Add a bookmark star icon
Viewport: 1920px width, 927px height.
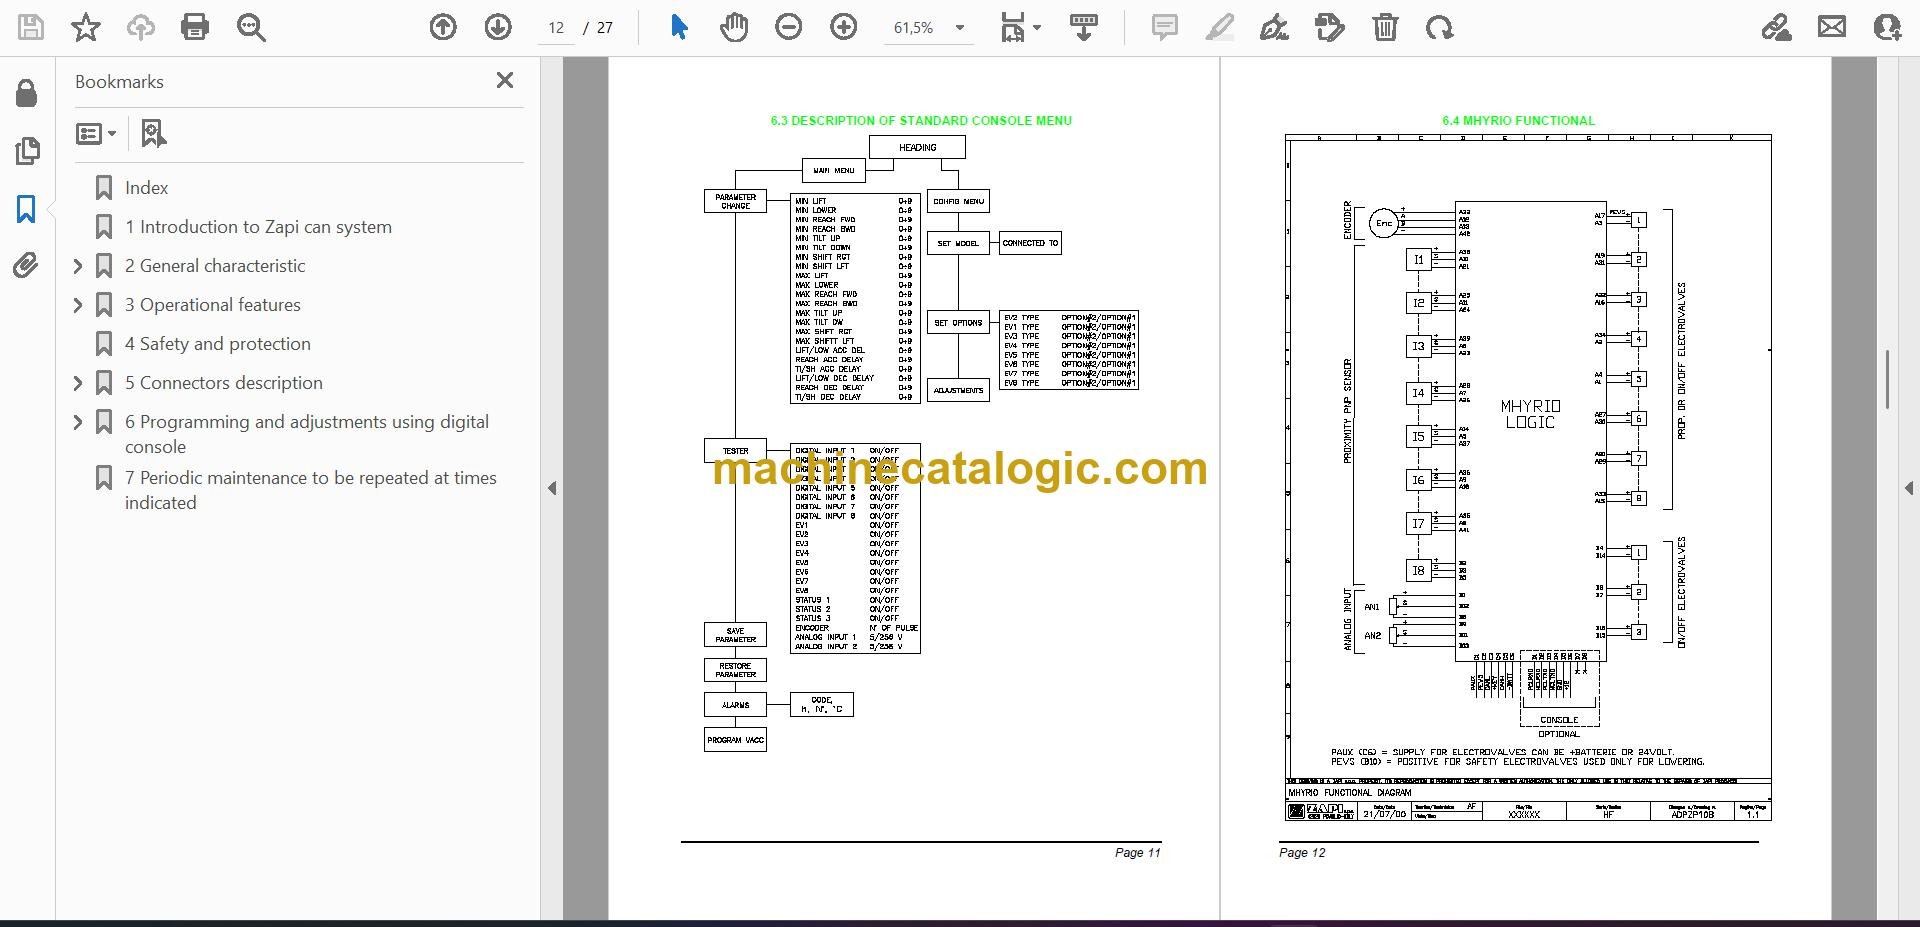(86, 27)
